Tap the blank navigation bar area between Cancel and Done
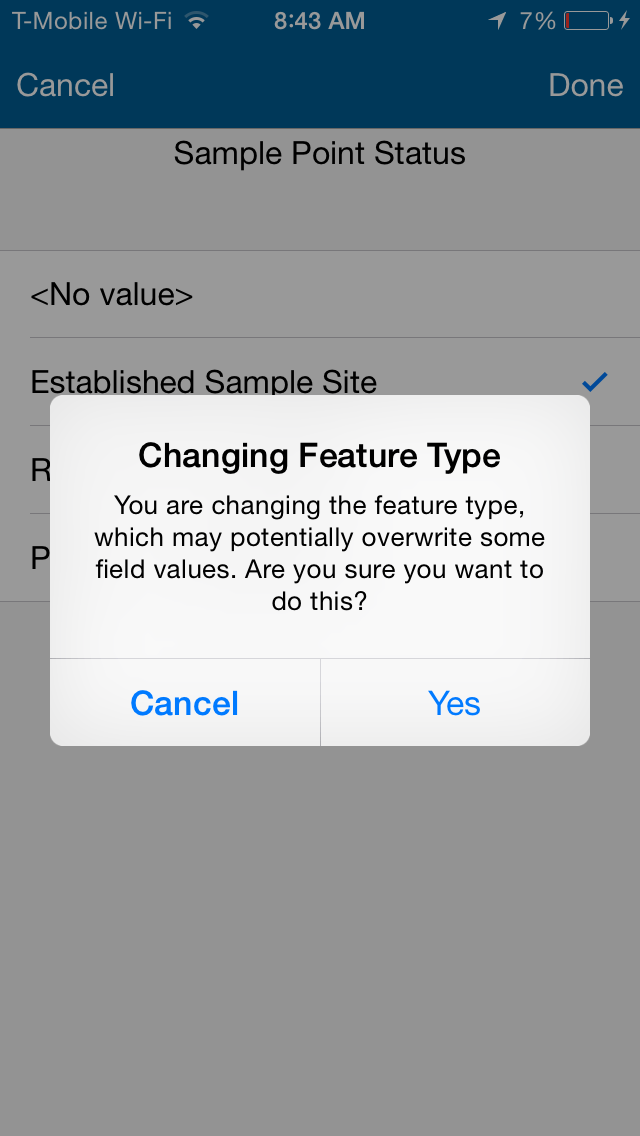The image size is (640, 1136). [330, 85]
